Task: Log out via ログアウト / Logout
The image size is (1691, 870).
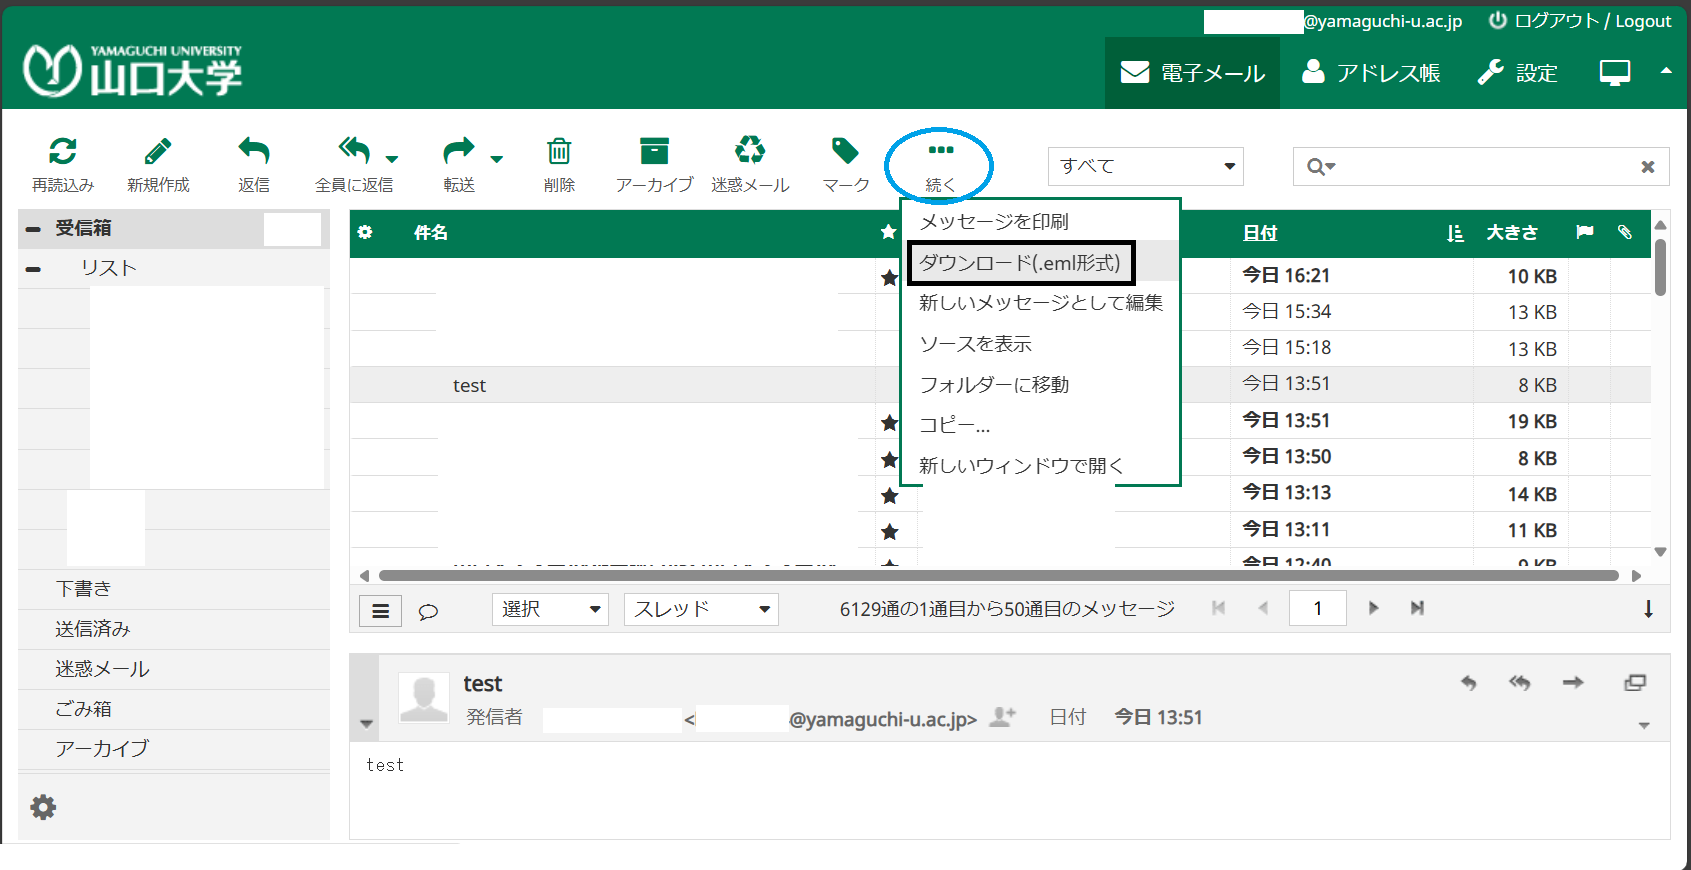Action: [1580, 21]
